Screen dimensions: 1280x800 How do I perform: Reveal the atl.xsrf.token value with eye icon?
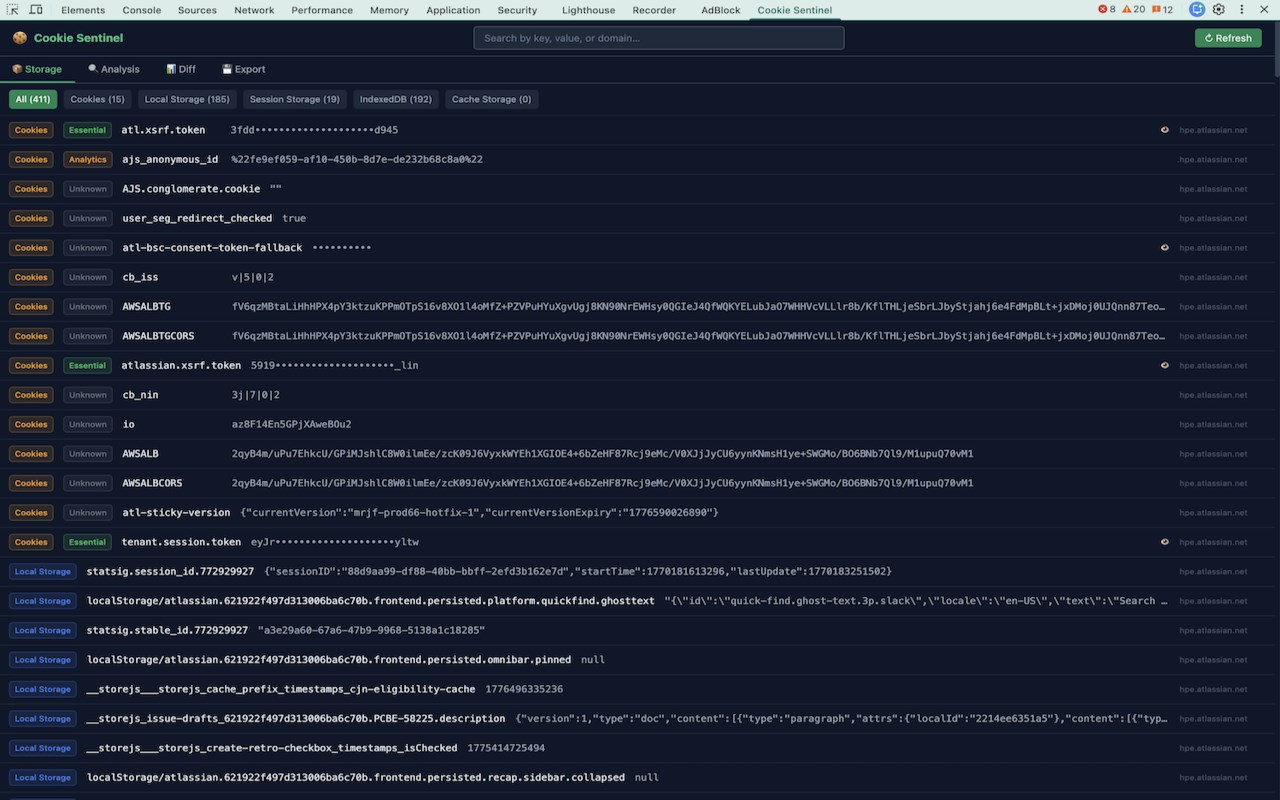click(x=1165, y=130)
